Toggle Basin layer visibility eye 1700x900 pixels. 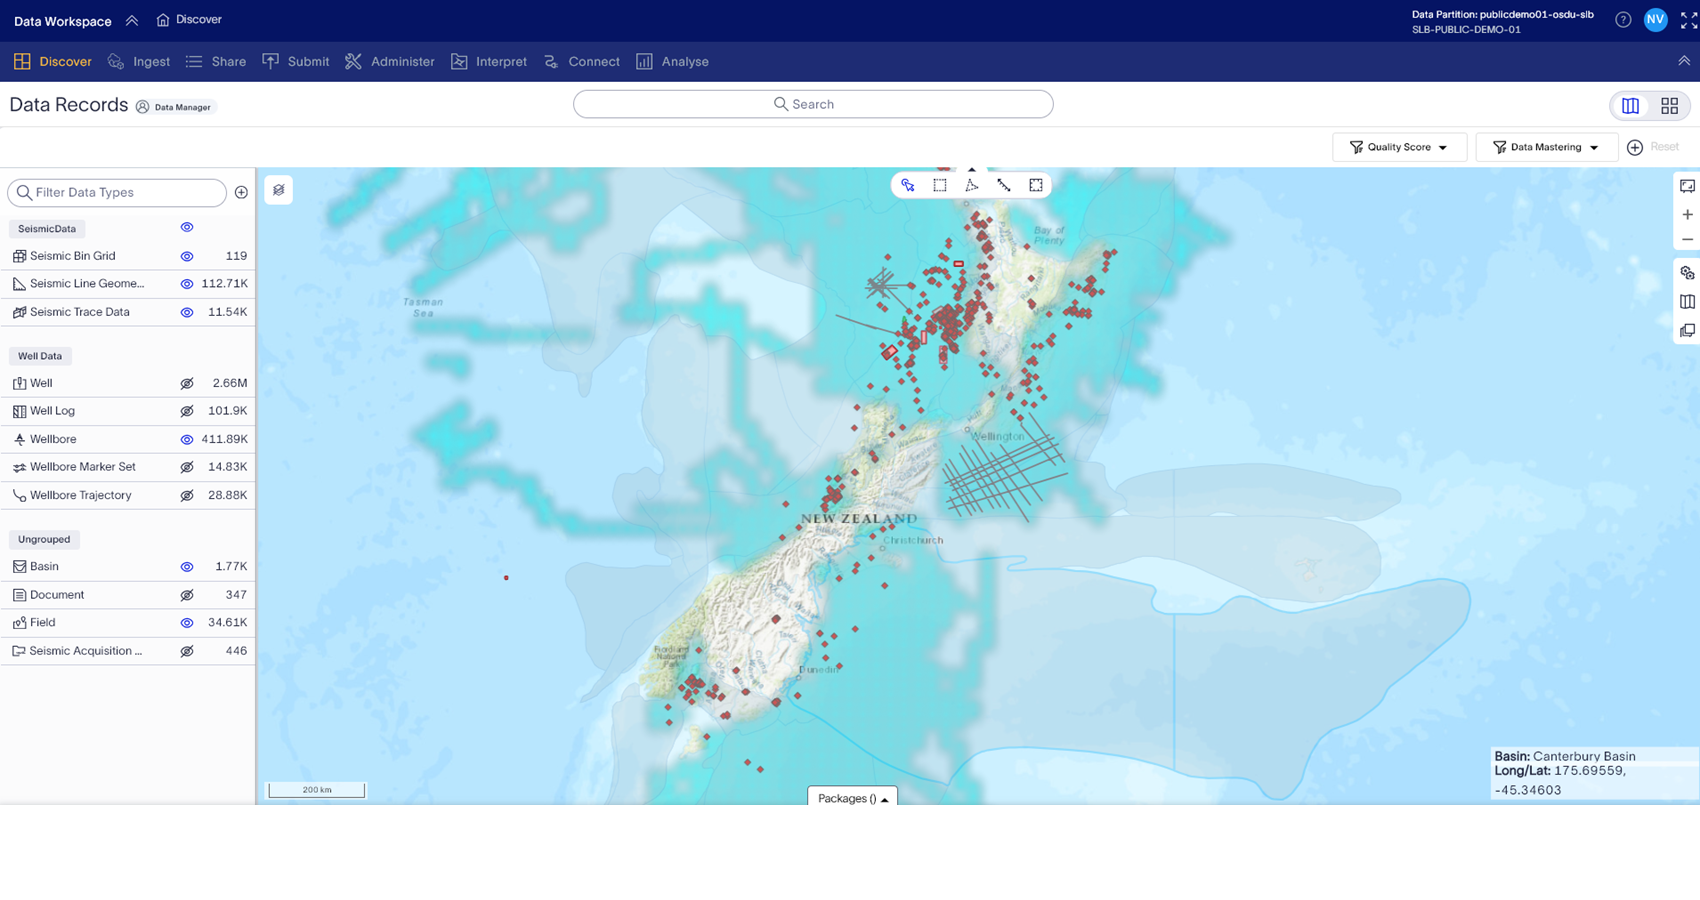pyautogui.click(x=187, y=567)
